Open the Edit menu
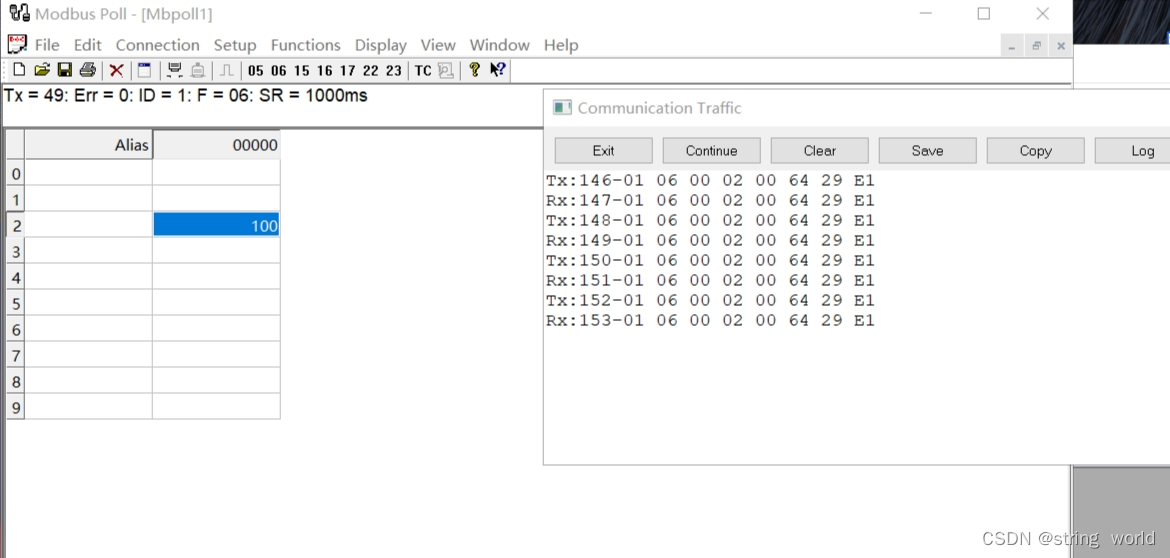 click(x=87, y=46)
